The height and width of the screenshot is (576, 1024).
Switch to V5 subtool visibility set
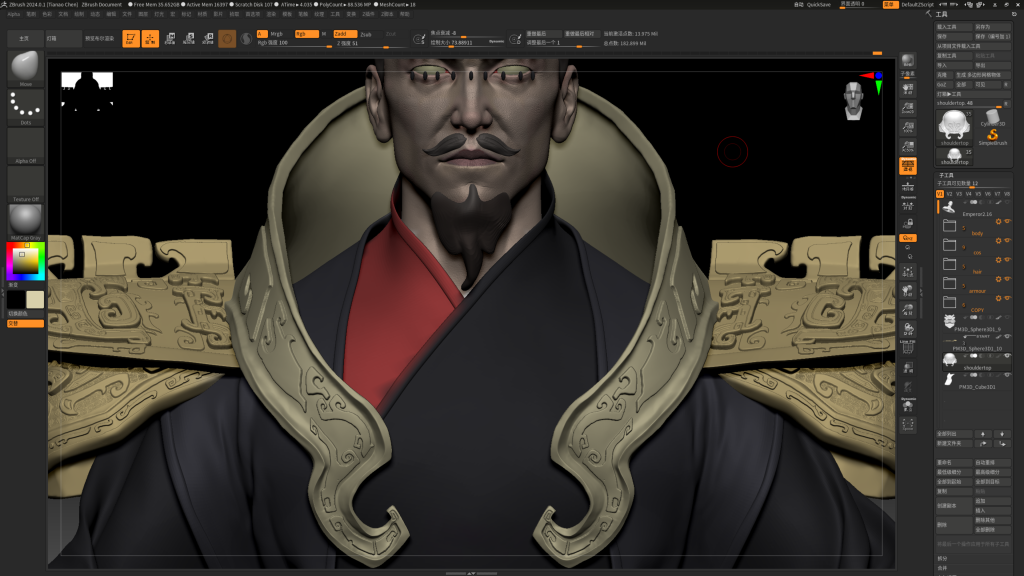[978, 194]
